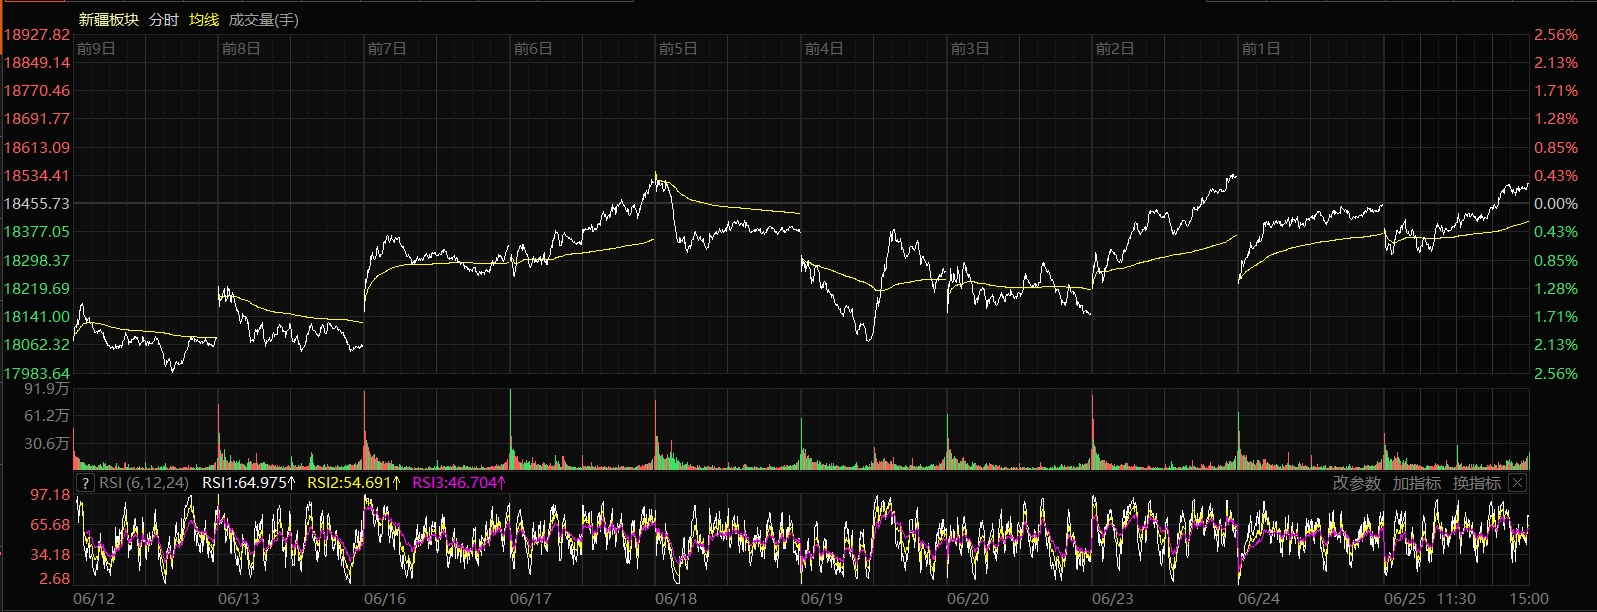Click the 65.68 RSI axis label
The width and height of the screenshot is (1597, 612).
[x=50, y=524]
